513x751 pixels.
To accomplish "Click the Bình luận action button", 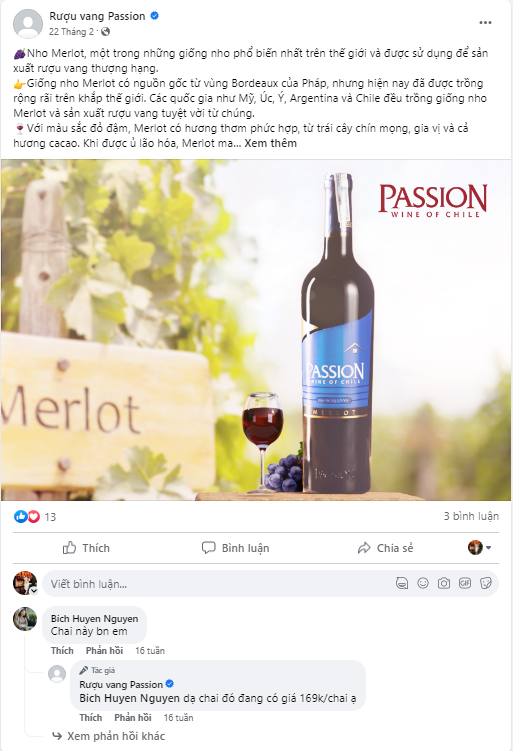I will (x=236, y=548).
